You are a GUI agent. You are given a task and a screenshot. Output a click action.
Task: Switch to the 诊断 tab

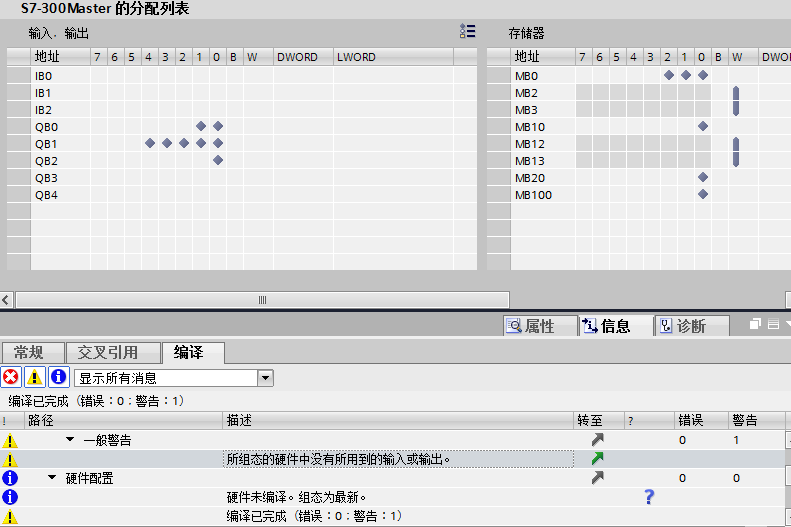tap(692, 326)
